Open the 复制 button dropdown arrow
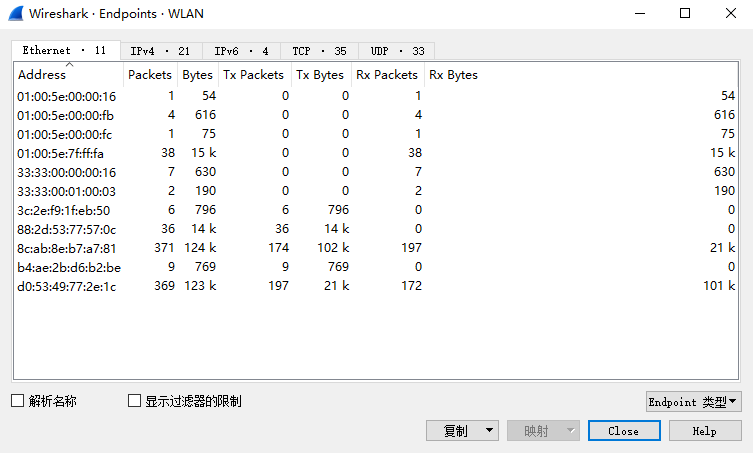753x453 pixels. pos(489,430)
